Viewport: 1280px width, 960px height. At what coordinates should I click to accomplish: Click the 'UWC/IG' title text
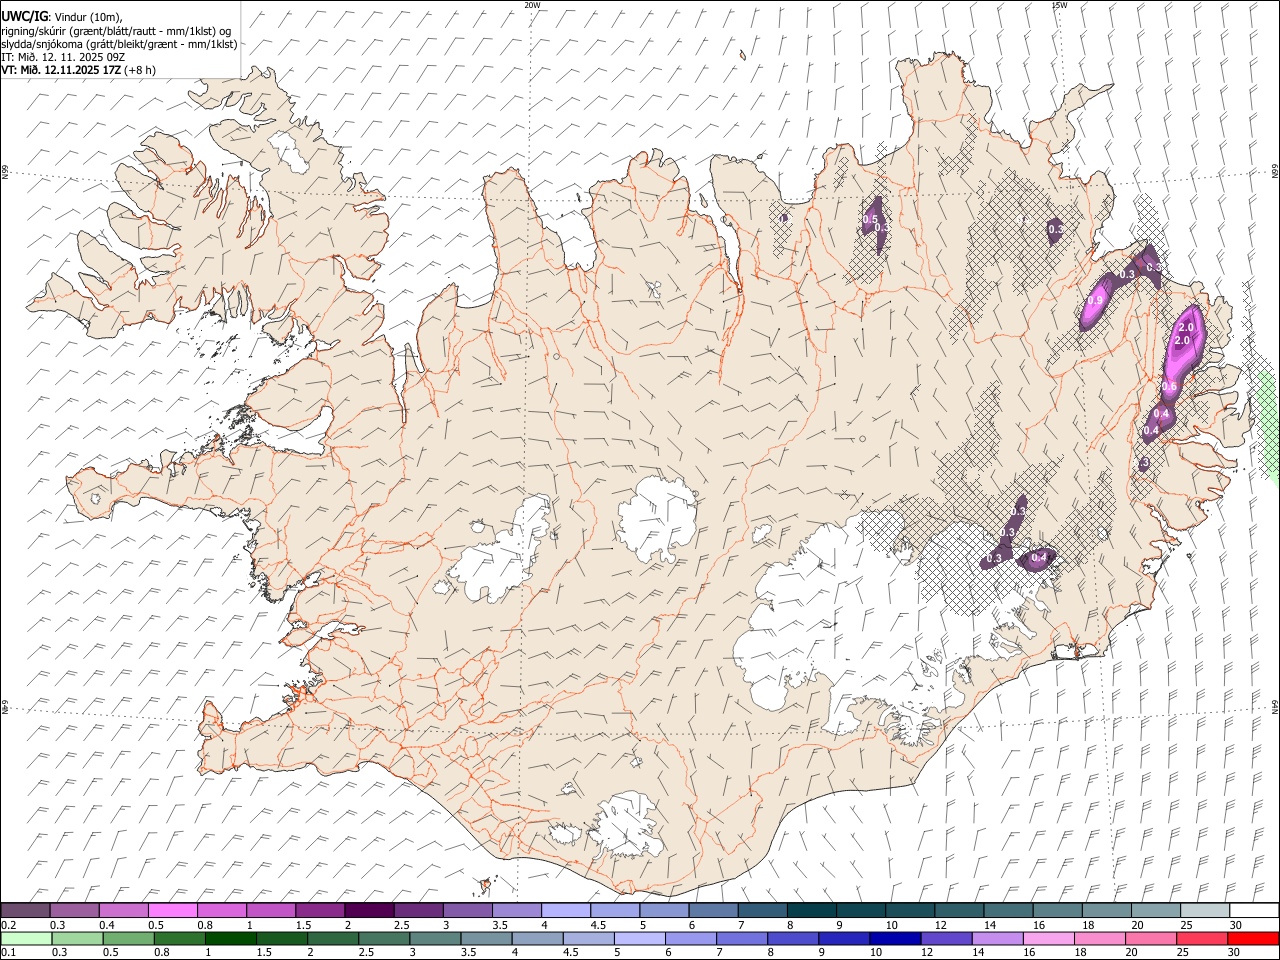pyautogui.click(x=24, y=16)
